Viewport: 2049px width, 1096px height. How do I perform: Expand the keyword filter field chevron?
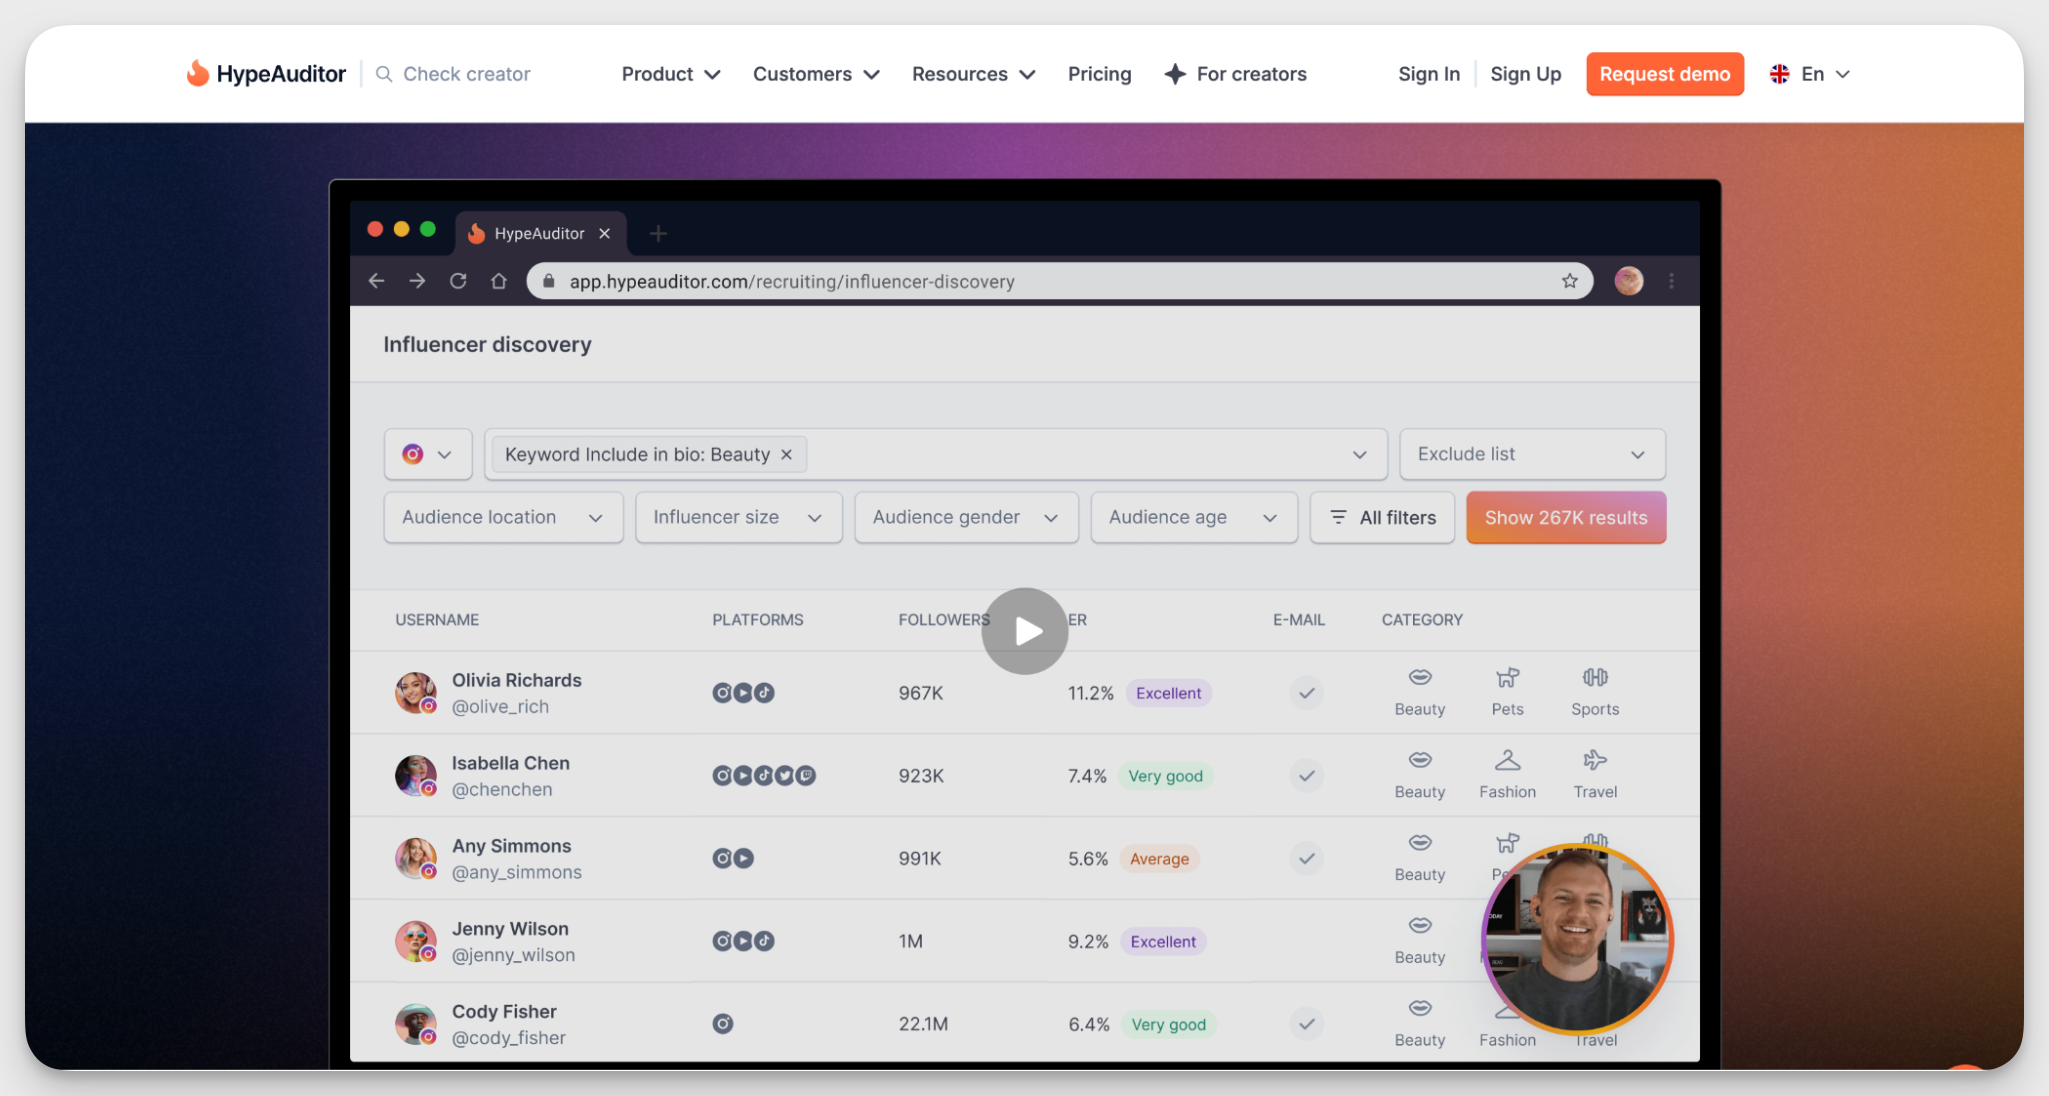point(1360,455)
